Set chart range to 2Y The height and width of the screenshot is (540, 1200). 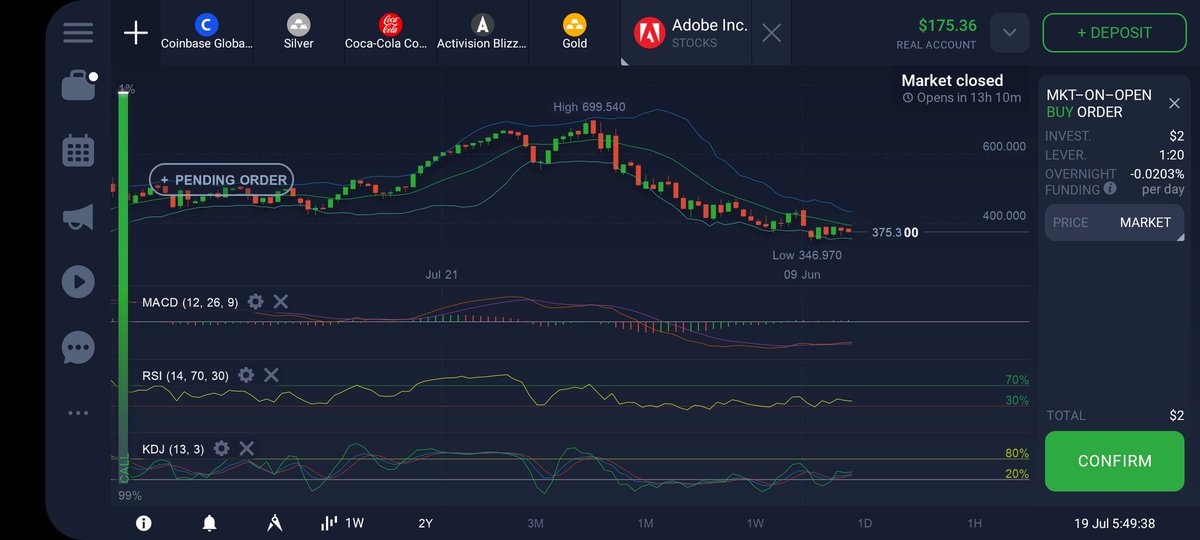click(x=427, y=523)
